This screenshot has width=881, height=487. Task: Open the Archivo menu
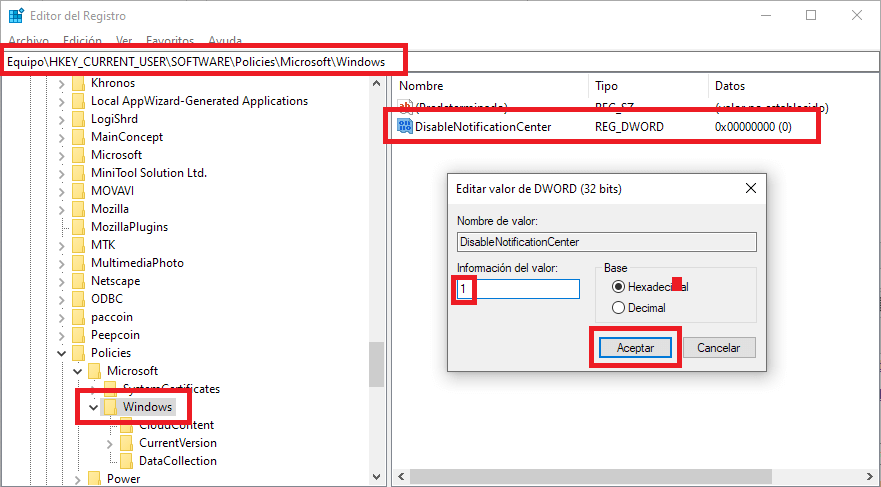(x=29, y=40)
